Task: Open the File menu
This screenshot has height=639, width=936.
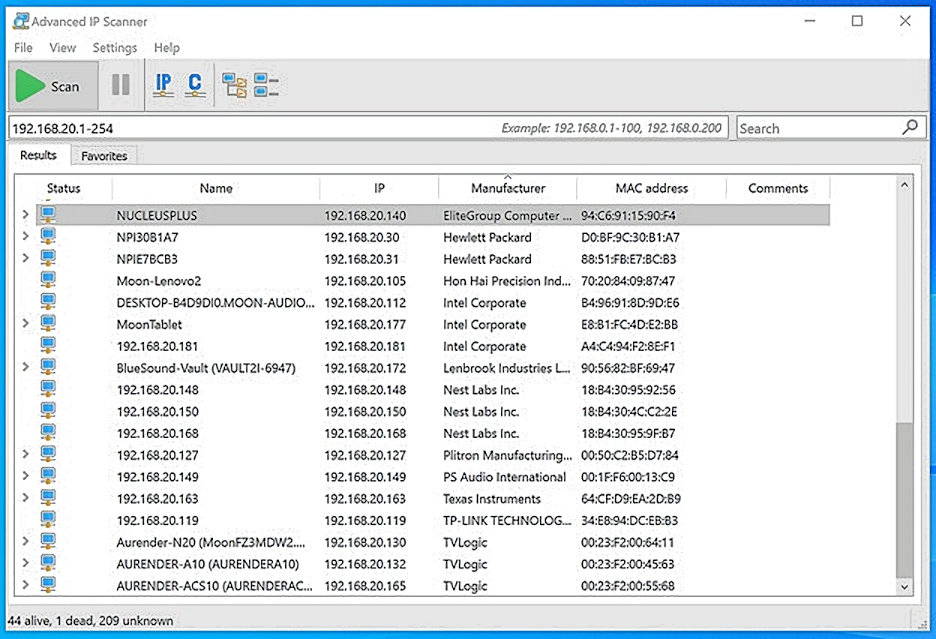Action: coord(23,47)
